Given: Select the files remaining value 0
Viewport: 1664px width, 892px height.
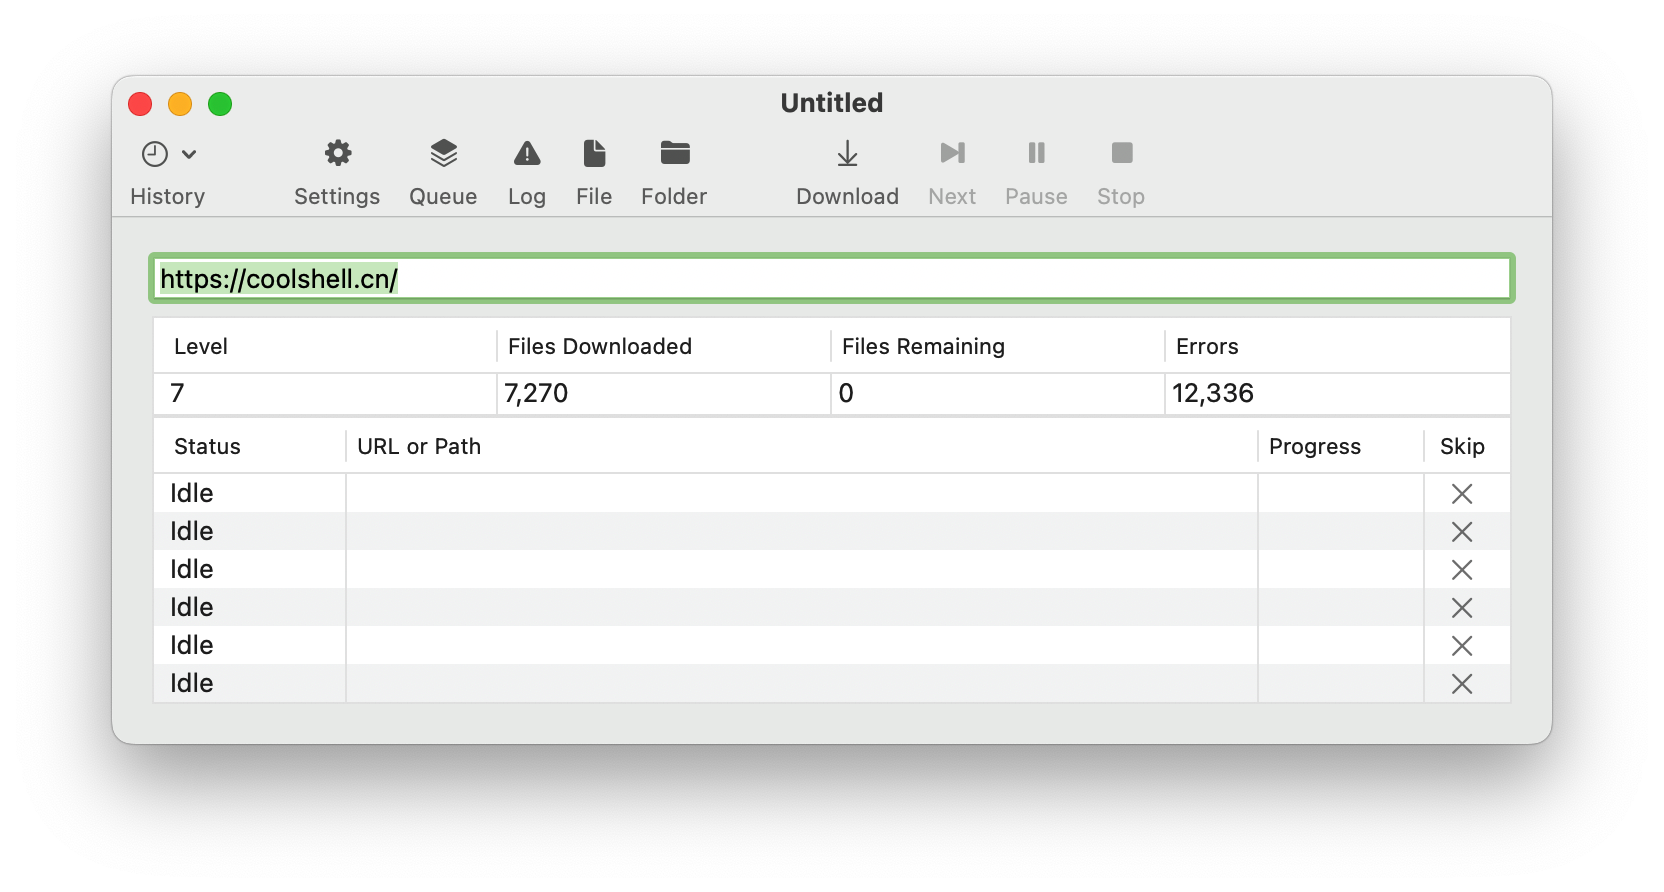Looking at the screenshot, I should [846, 393].
